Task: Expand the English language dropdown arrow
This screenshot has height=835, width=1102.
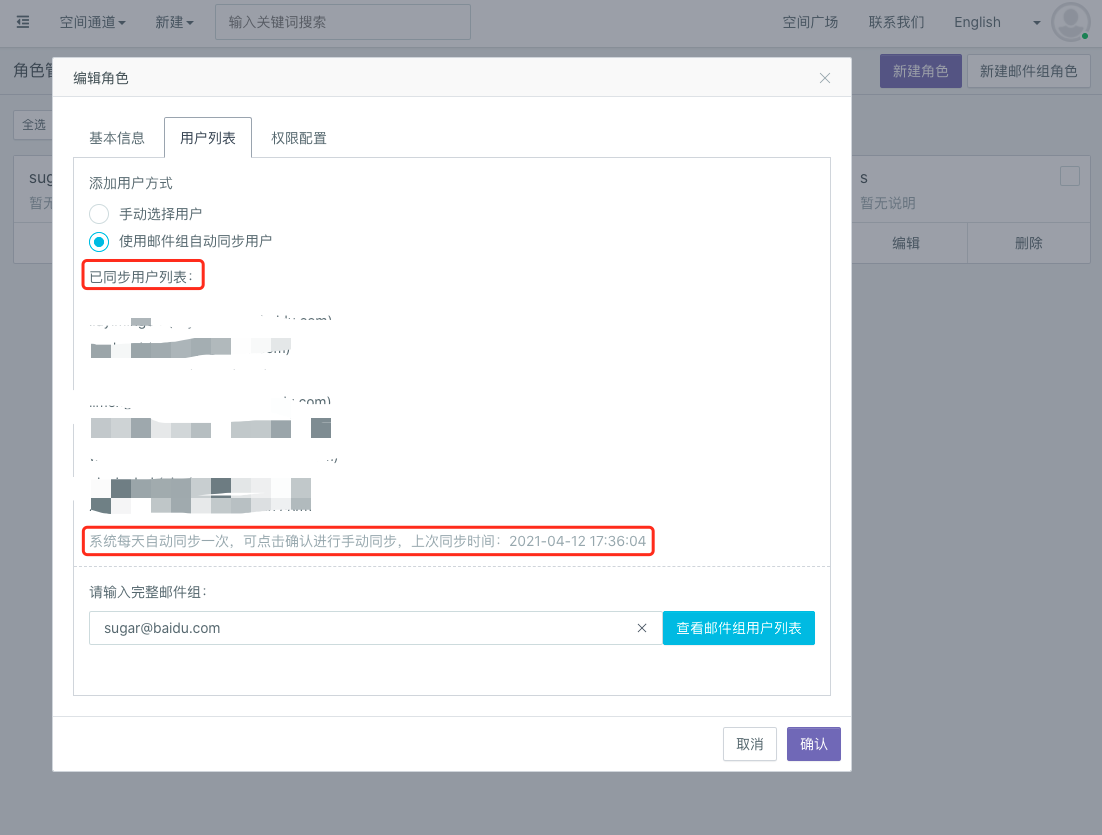Action: tap(1036, 22)
